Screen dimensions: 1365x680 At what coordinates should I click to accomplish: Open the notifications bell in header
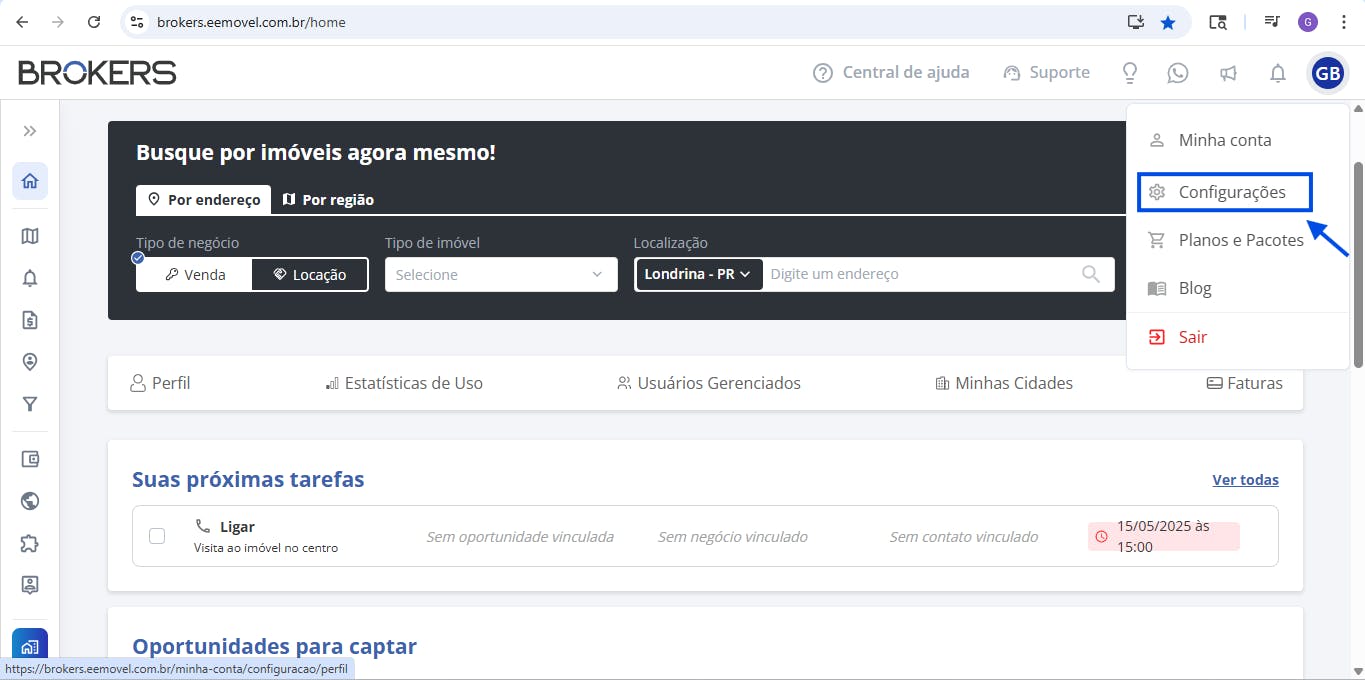[1278, 73]
